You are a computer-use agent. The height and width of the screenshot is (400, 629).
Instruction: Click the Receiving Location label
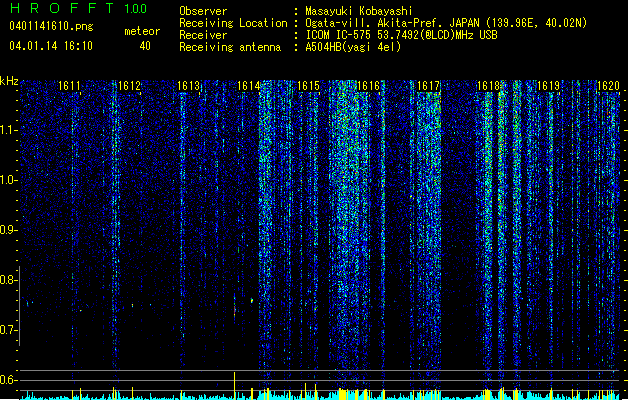point(233,23)
